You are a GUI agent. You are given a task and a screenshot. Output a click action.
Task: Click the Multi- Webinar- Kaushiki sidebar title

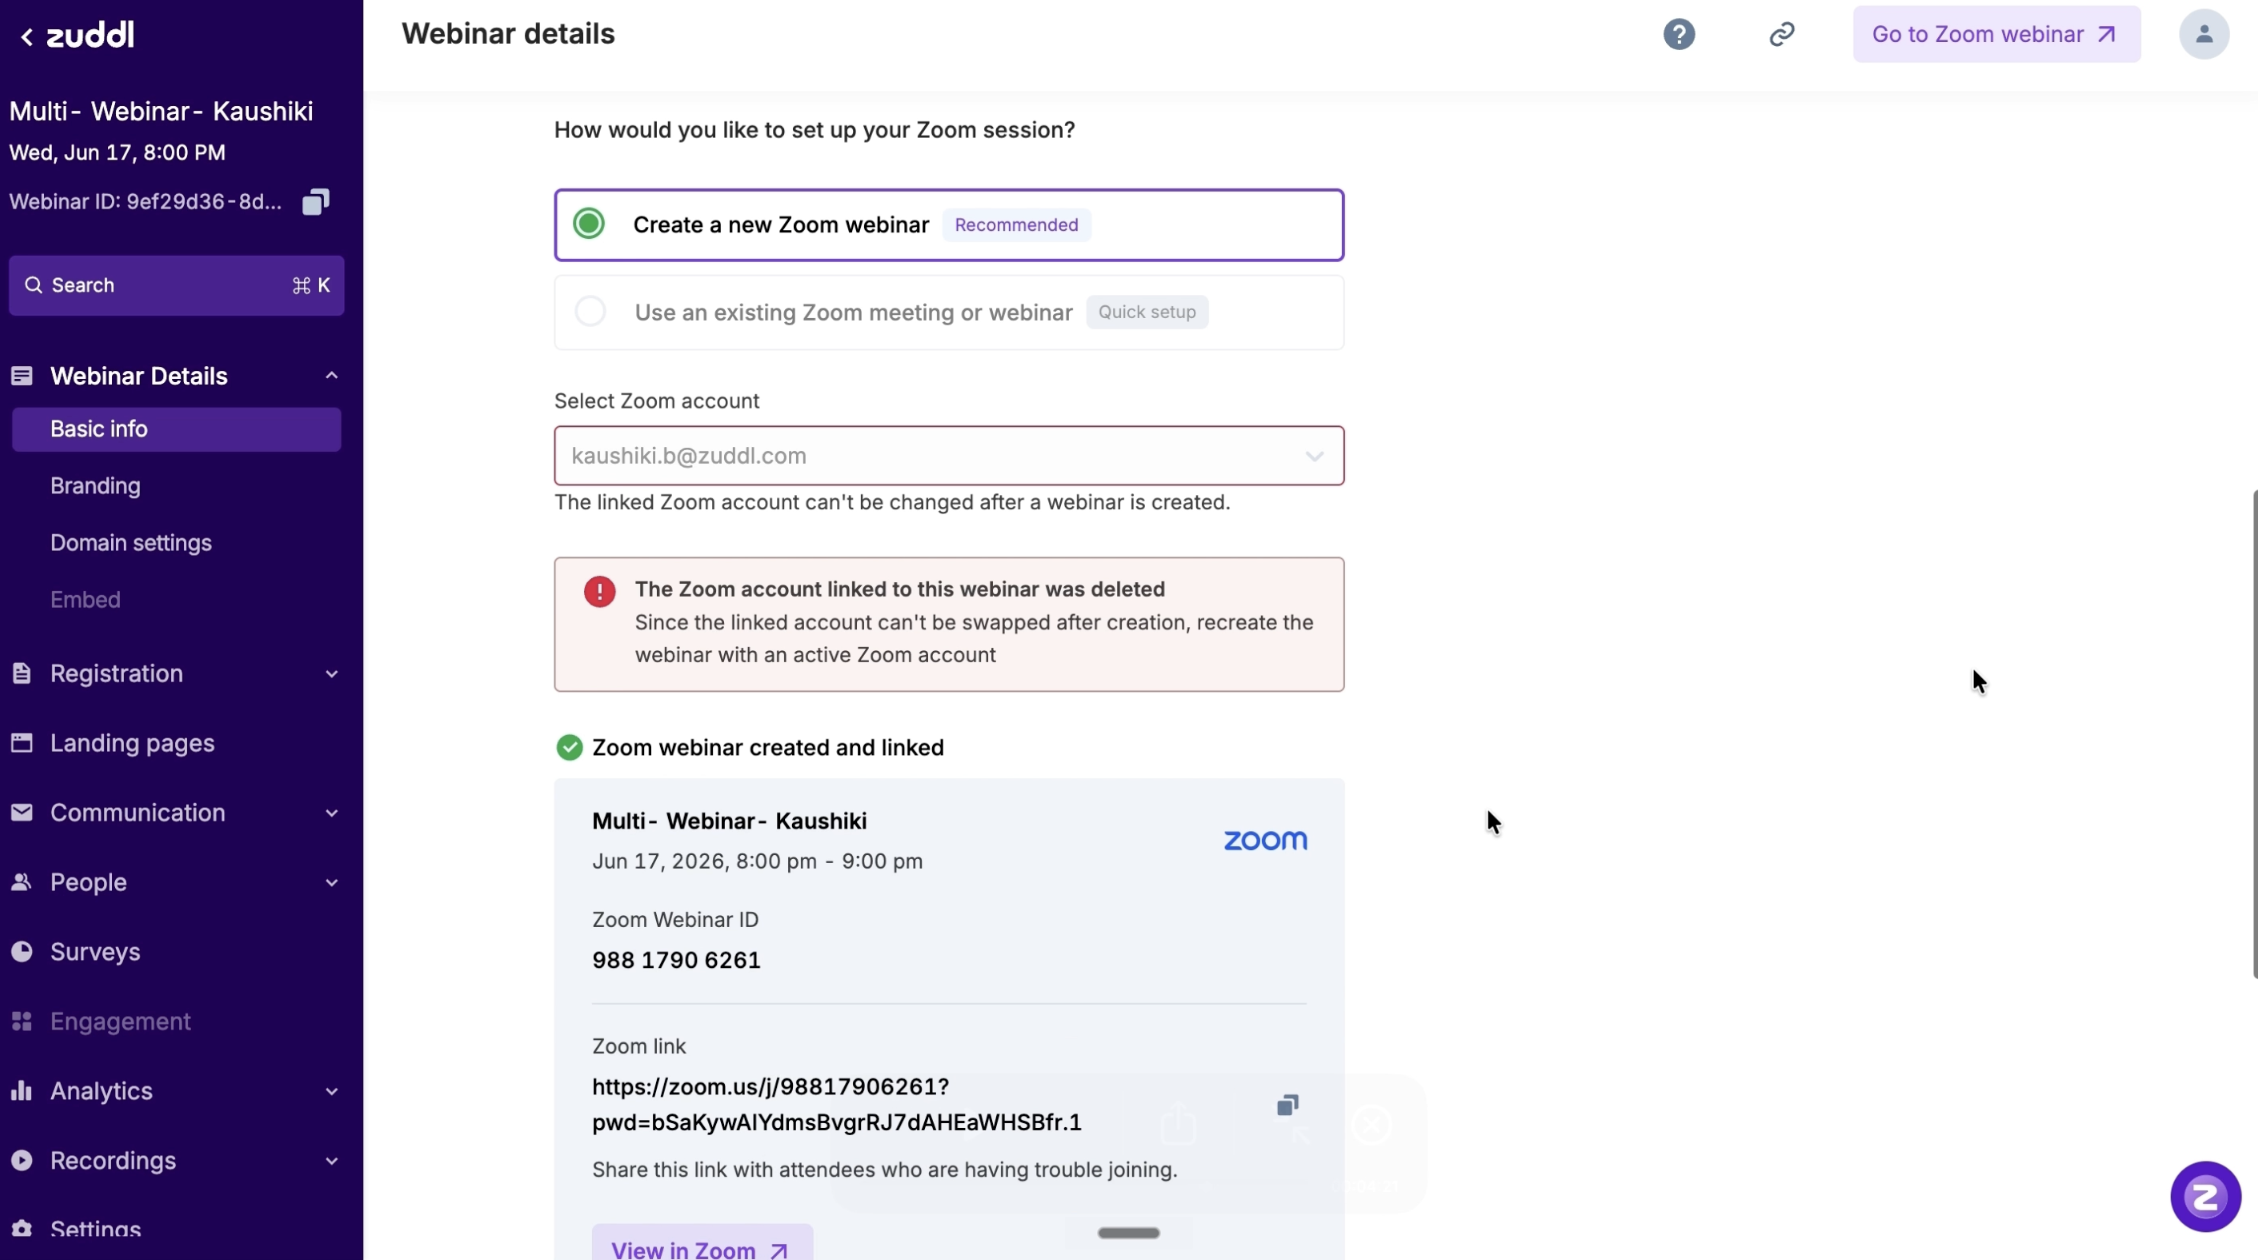161,111
